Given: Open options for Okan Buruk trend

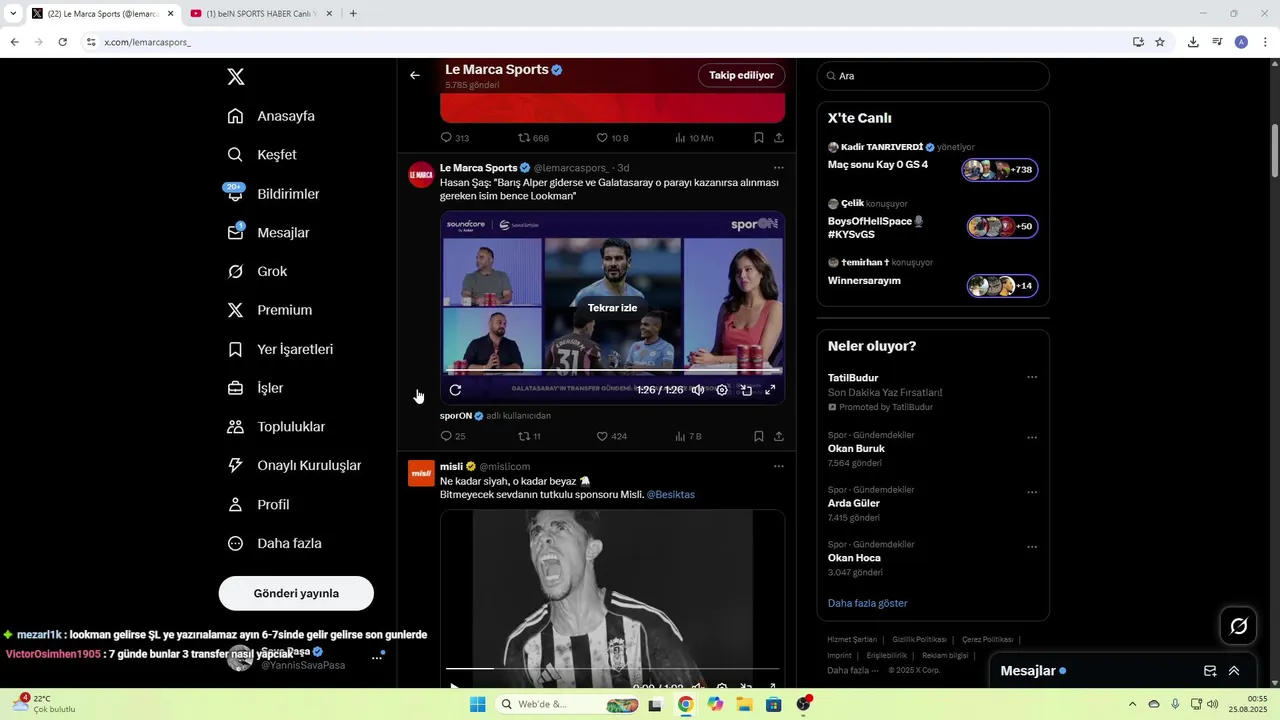Looking at the screenshot, I should pyautogui.click(x=1032, y=438).
